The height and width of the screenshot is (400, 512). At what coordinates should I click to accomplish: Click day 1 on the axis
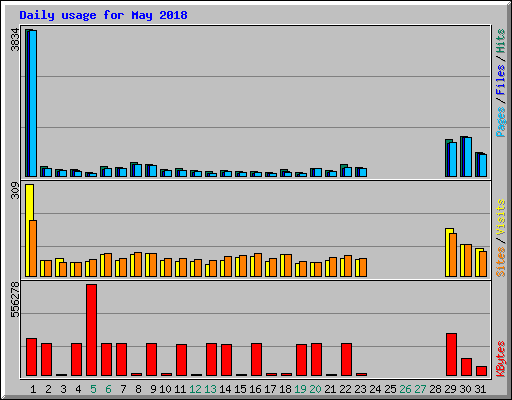pos(33,389)
